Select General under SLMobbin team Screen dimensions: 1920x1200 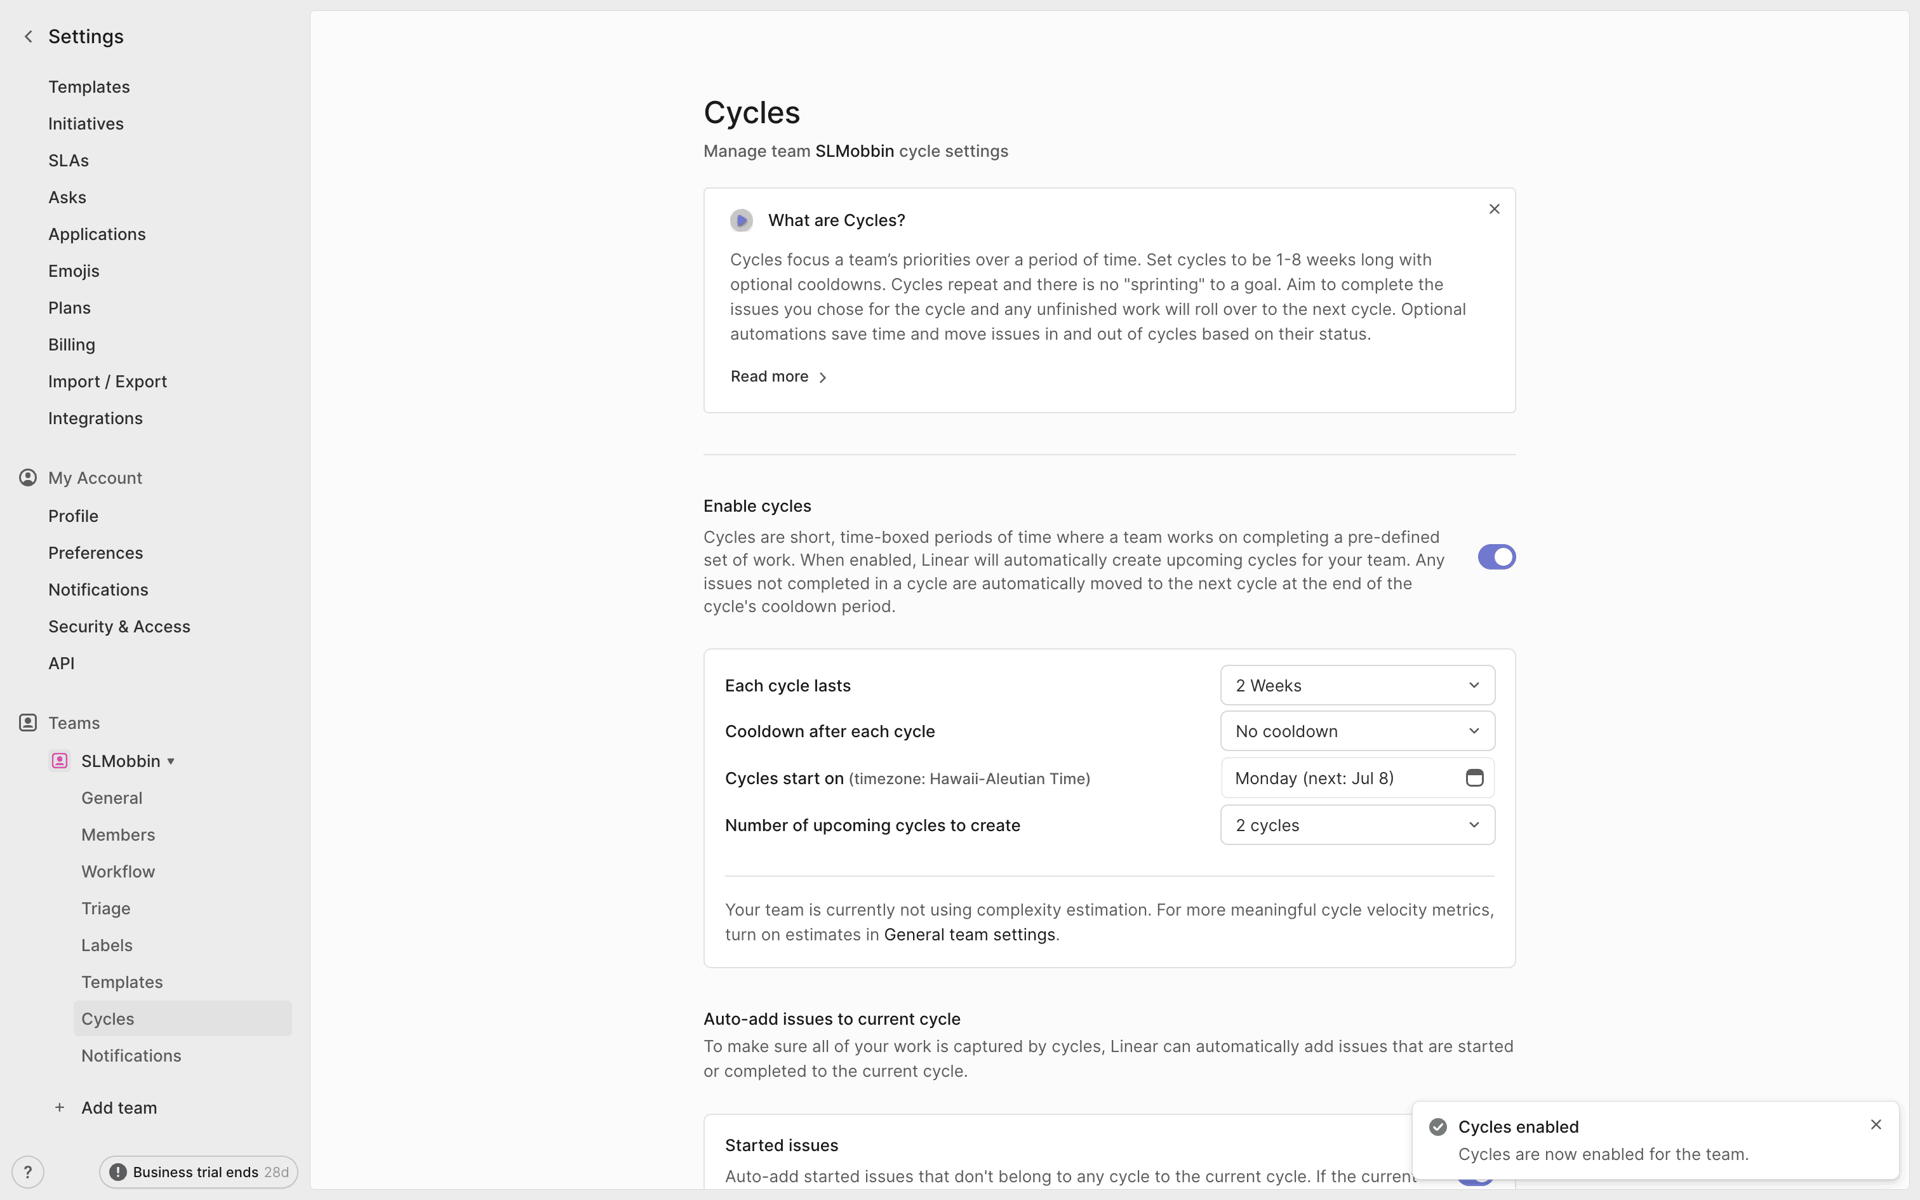pyautogui.click(x=112, y=798)
